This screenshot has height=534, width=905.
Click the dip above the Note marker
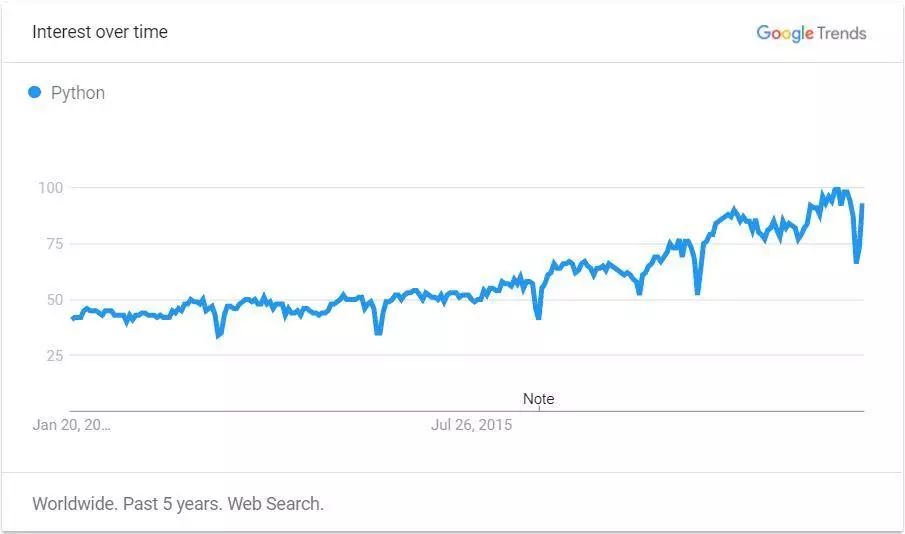coord(538,316)
